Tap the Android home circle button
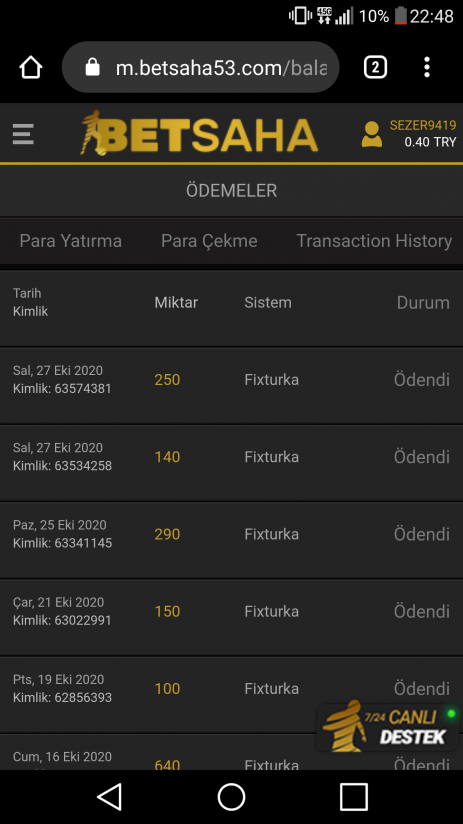Viewport: 463px width, 824px height. 231,797
